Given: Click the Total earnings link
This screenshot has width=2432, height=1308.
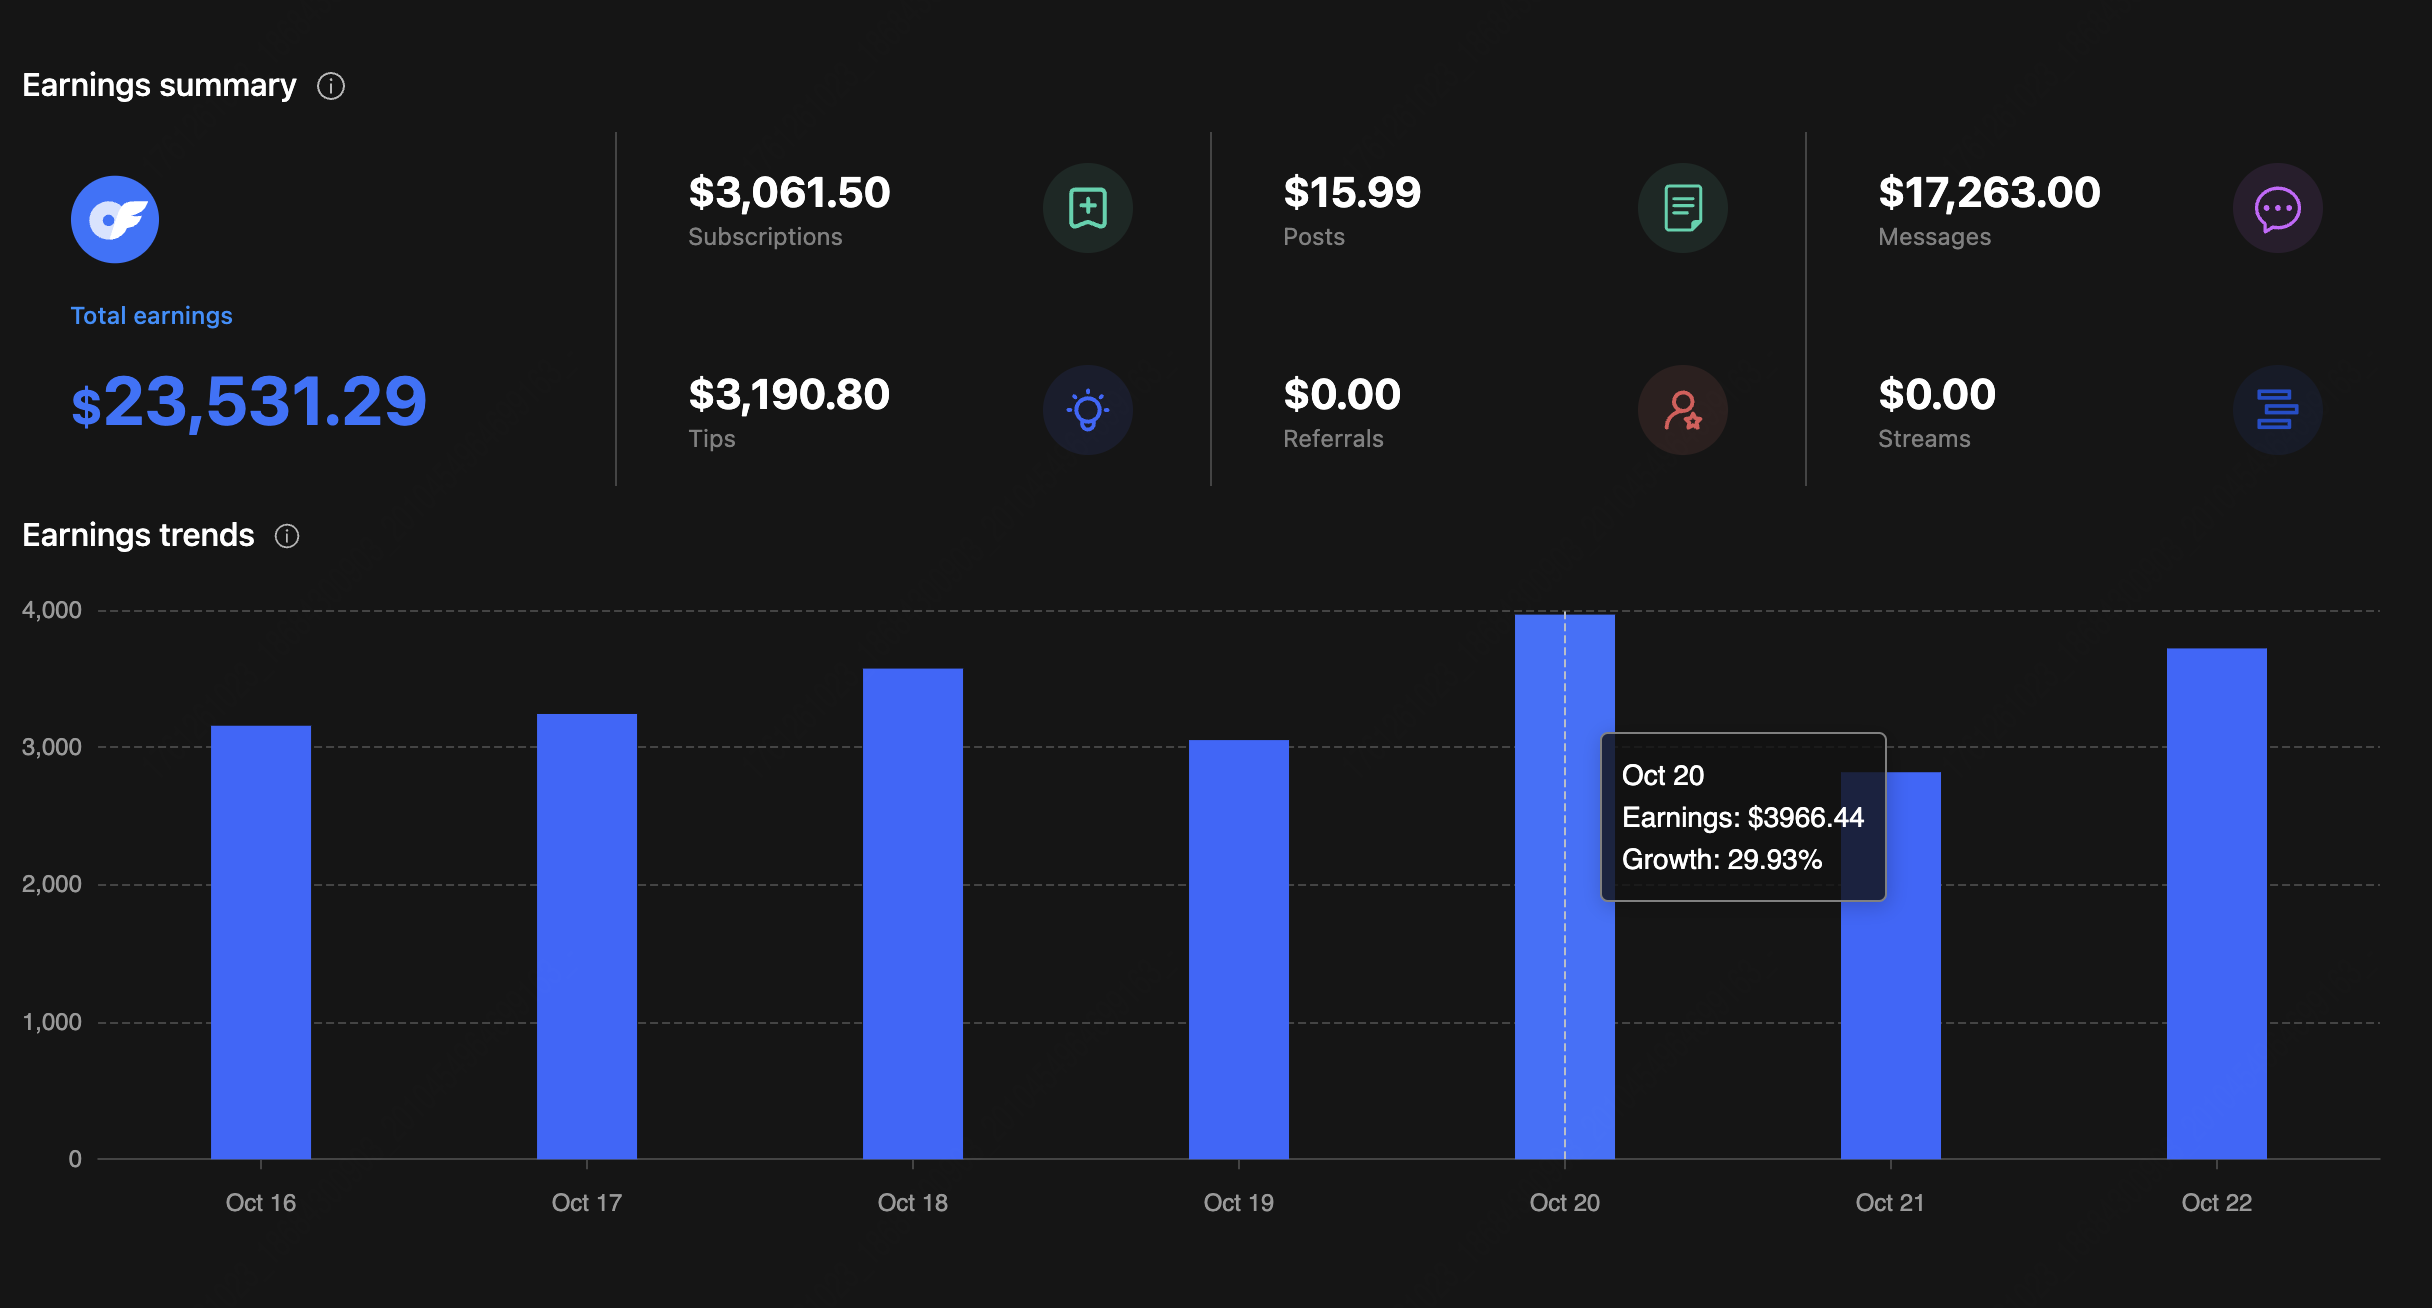Looking at the screenshot, I should (x=151, y=314).
